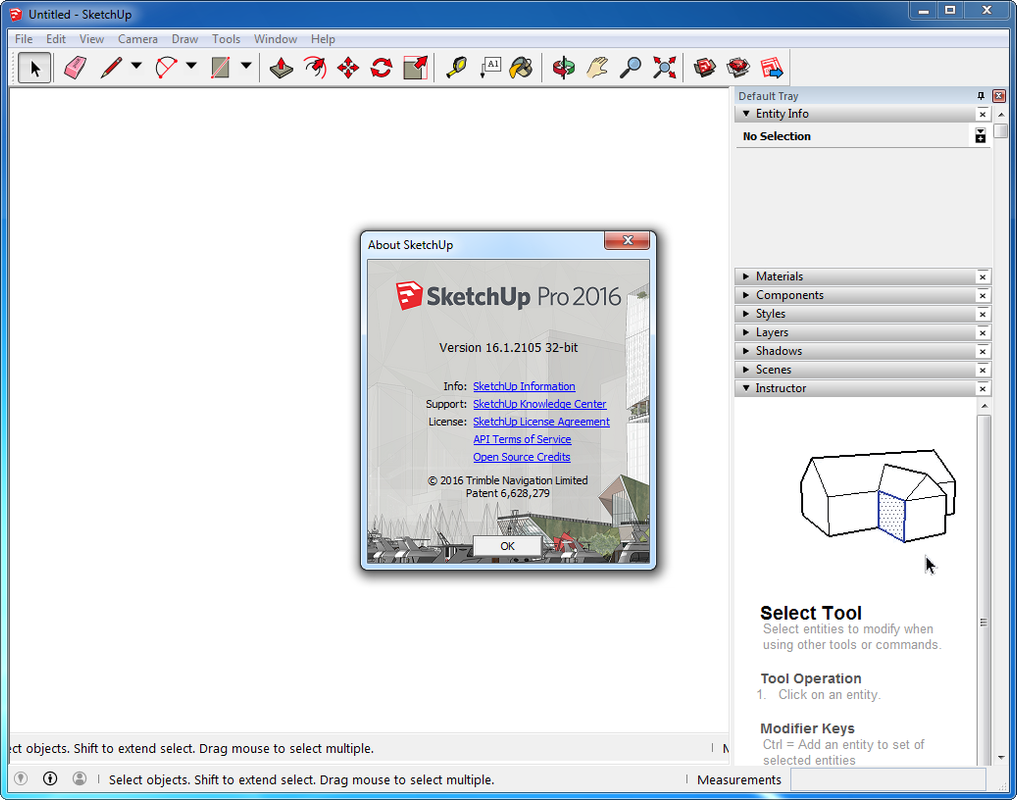This screenshot has height=800, width=1017.
Task: Expand the Shadows panel
Action: tap(746, 351)
